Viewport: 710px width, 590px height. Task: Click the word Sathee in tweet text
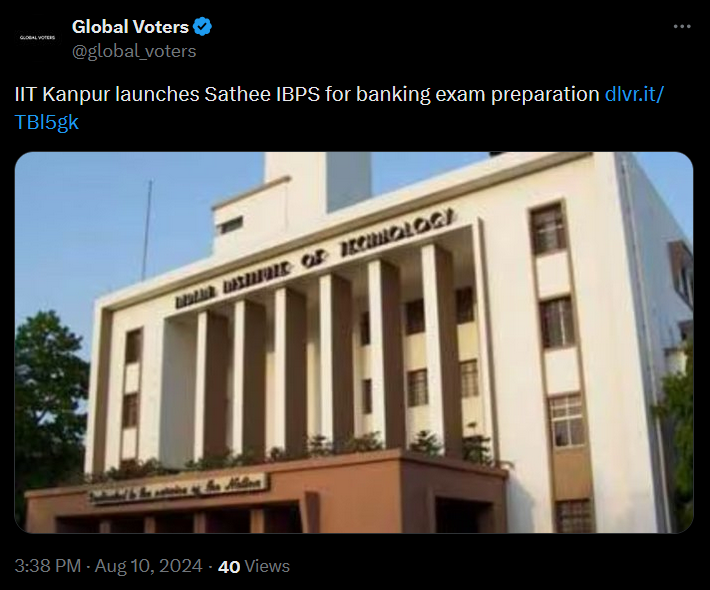coord(237,94)
